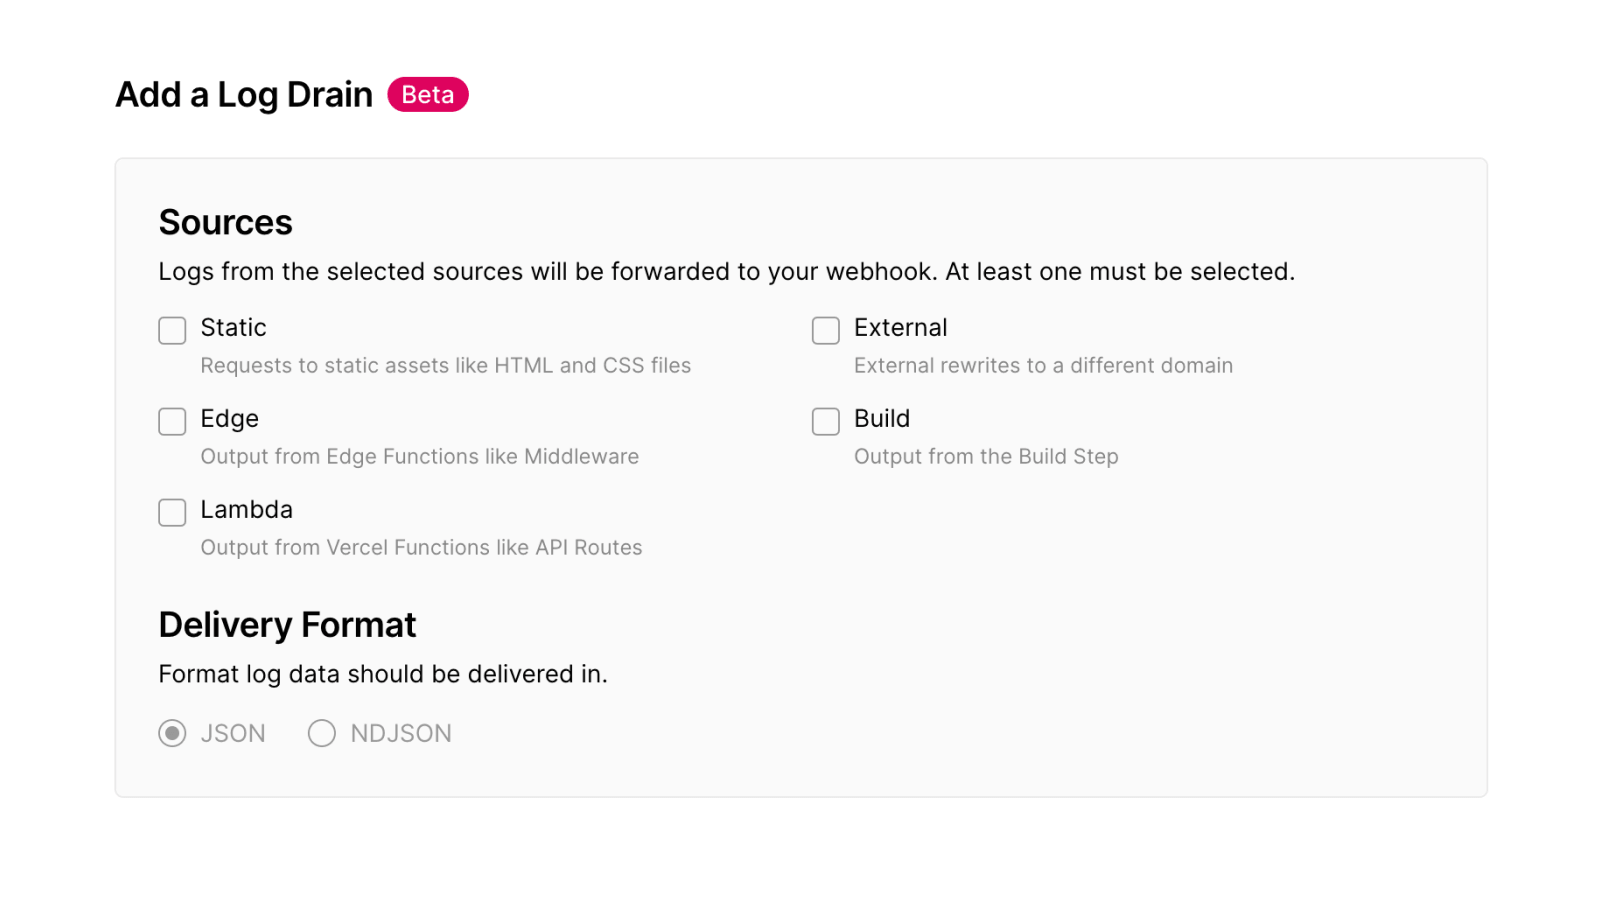Image resolution: width=1600 pixels, height=900 pixels.
Task: Choose the NDJSON radio button
Action: 321,733
